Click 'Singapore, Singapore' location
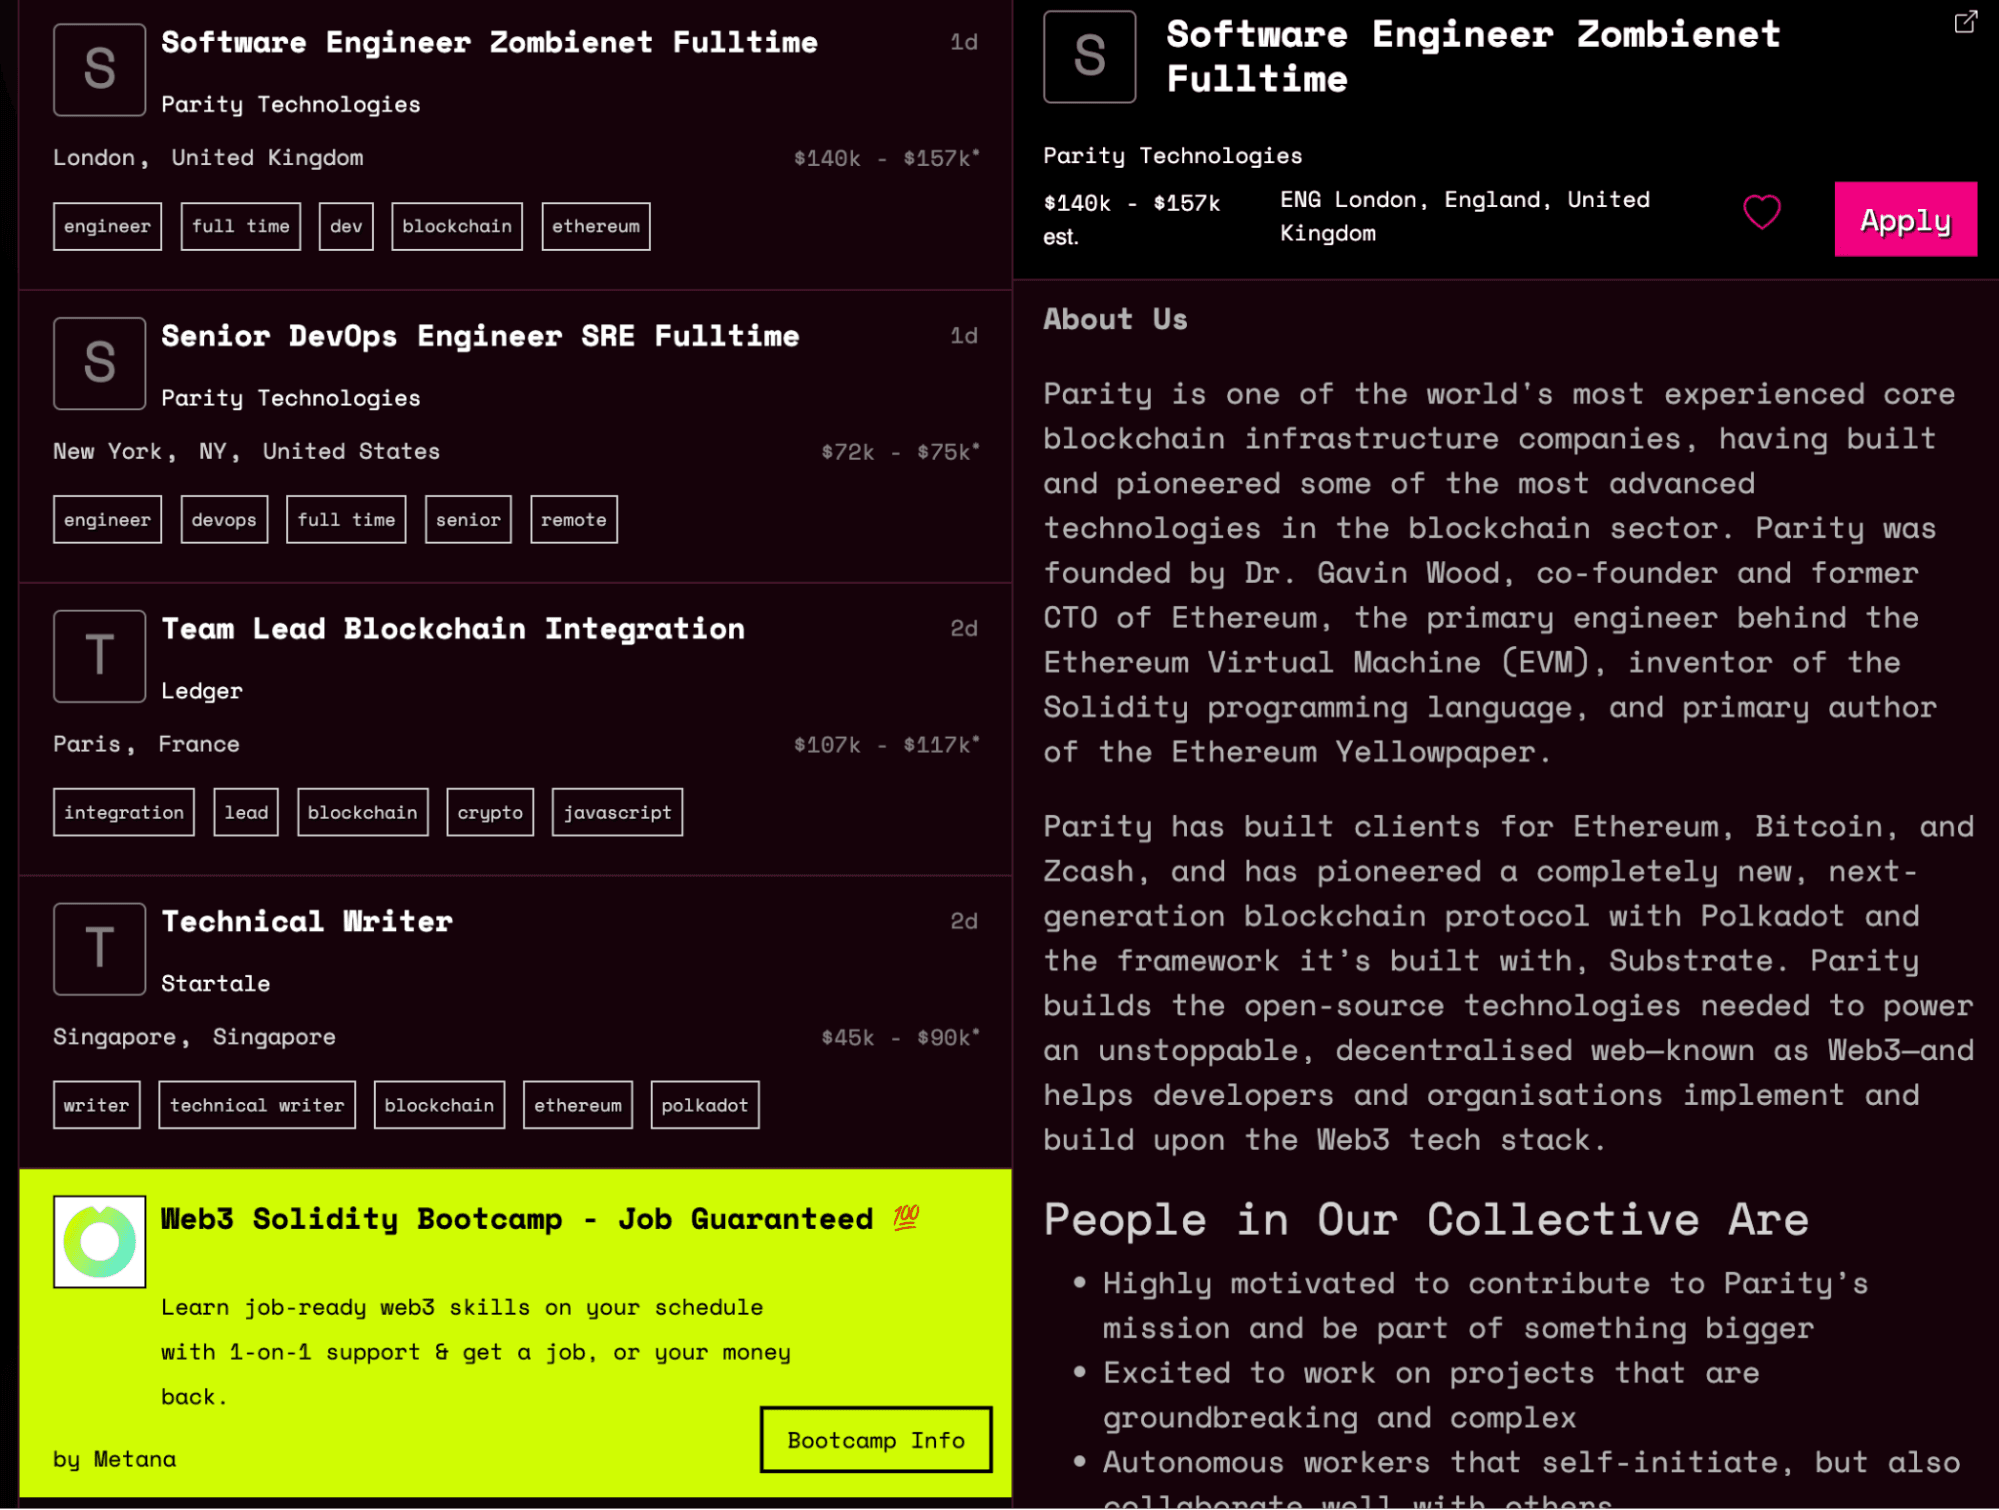The width and height of the screenshot is (1999, 1510). (194, 1038)
